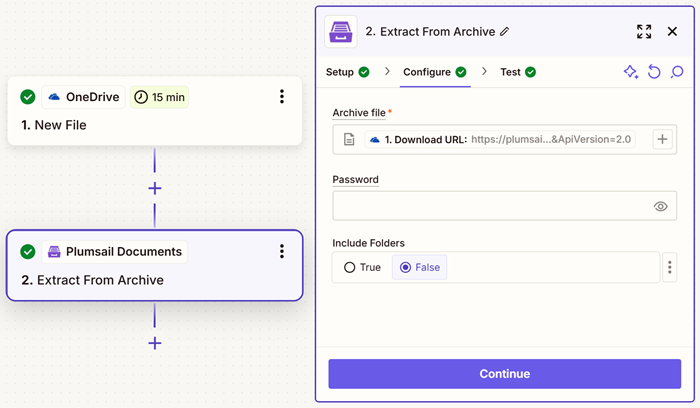Open the AI sparkle assistant icon
The height and width of the screenshot is (408, 700).
click(630, 72)
